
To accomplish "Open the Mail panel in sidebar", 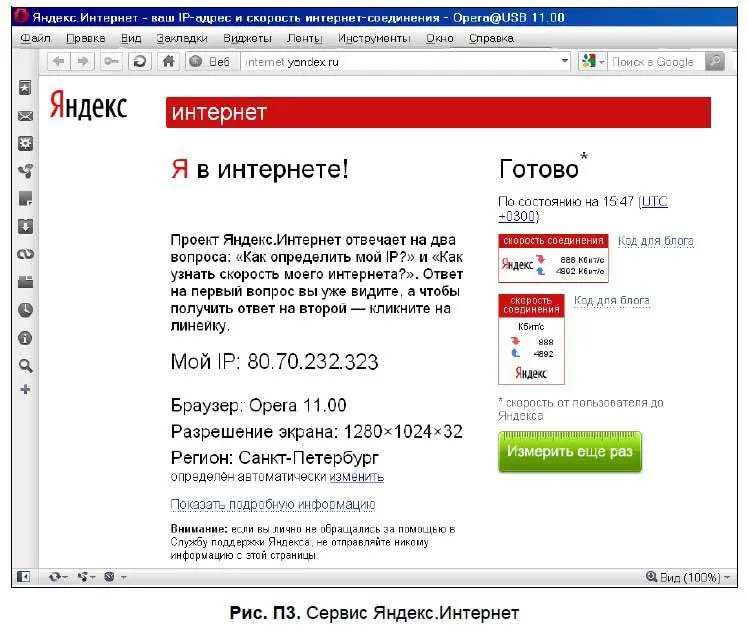I will [x=26, y=116].
